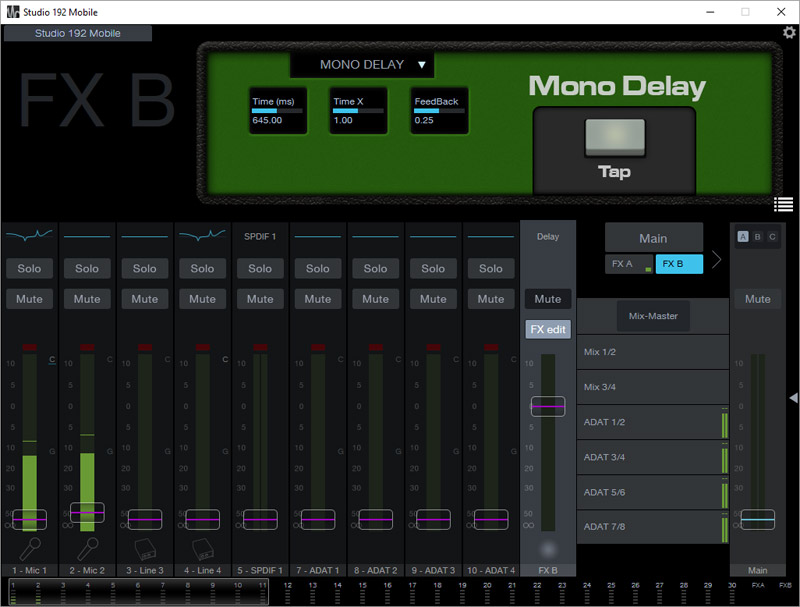The width and height of the screenshot is (800, 607).
Task: Select the Main mix tab
Action: click(653, 238)
